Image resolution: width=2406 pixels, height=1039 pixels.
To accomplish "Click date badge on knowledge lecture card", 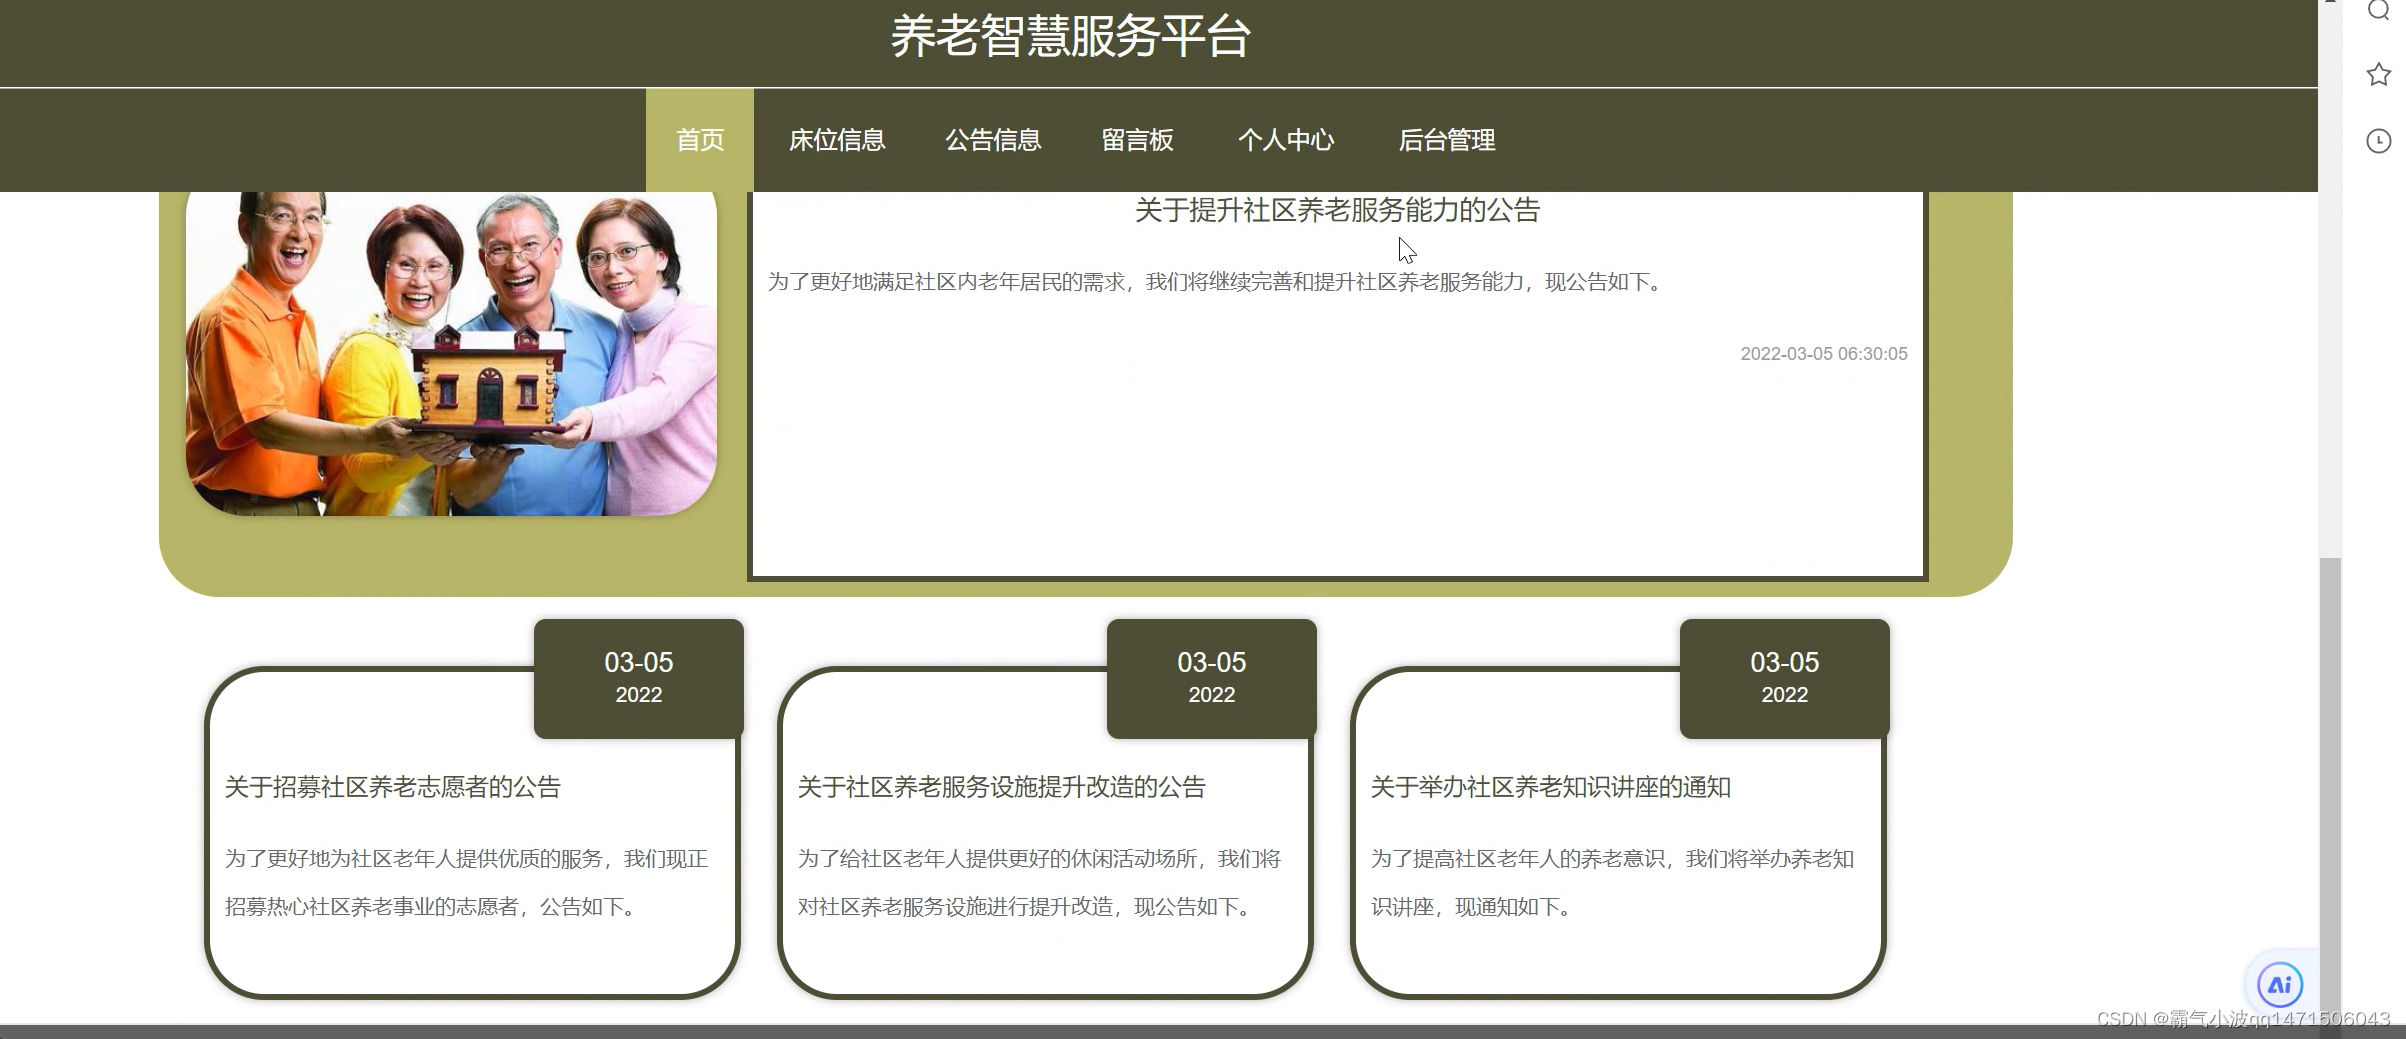I will click(1785, 678).
